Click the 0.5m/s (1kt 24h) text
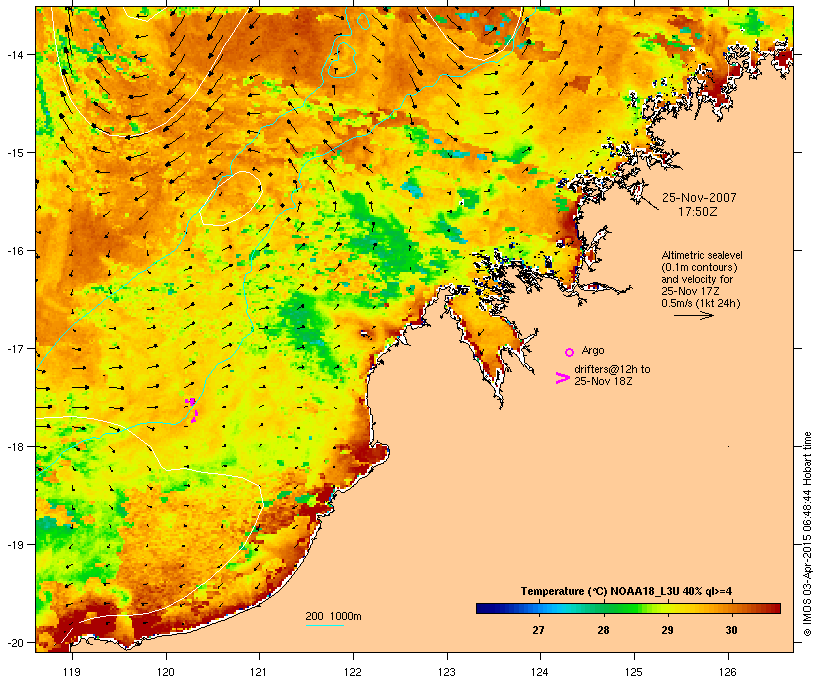The height and width of the screenshot is (680, 820). click(701, 303)
